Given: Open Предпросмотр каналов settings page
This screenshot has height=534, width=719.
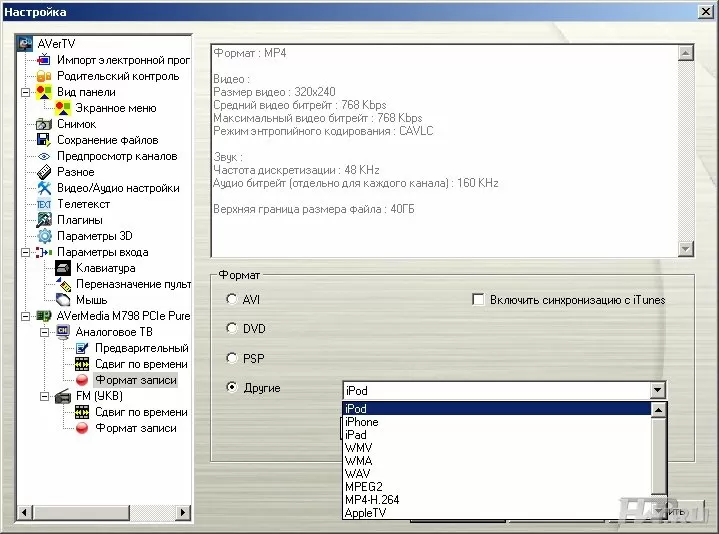Looking at the screenshot, I should click(x=116, y=156).
